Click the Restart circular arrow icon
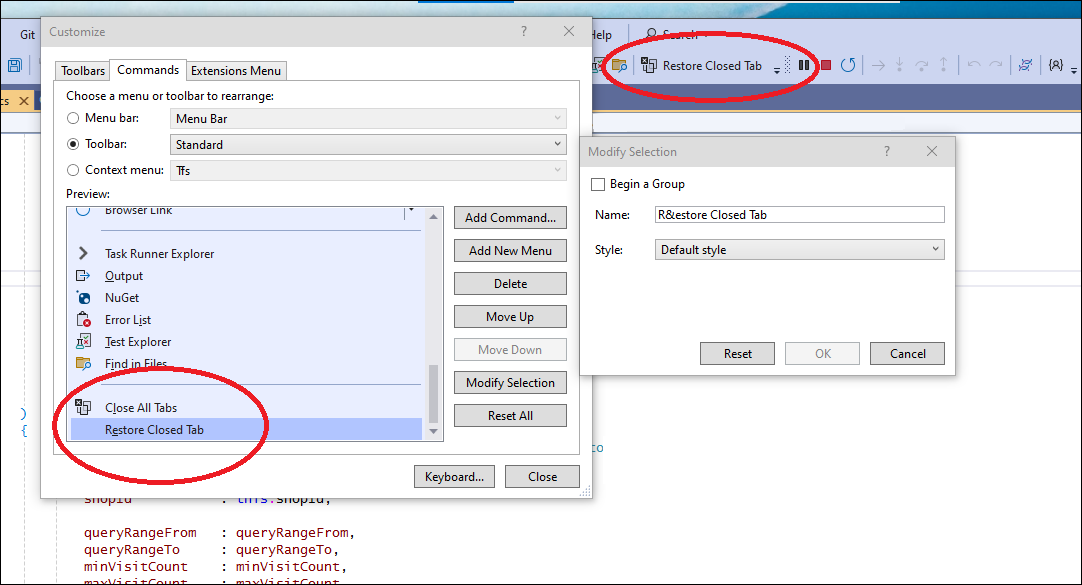The height and width of the screenshot is (585, 1082). 850,64
